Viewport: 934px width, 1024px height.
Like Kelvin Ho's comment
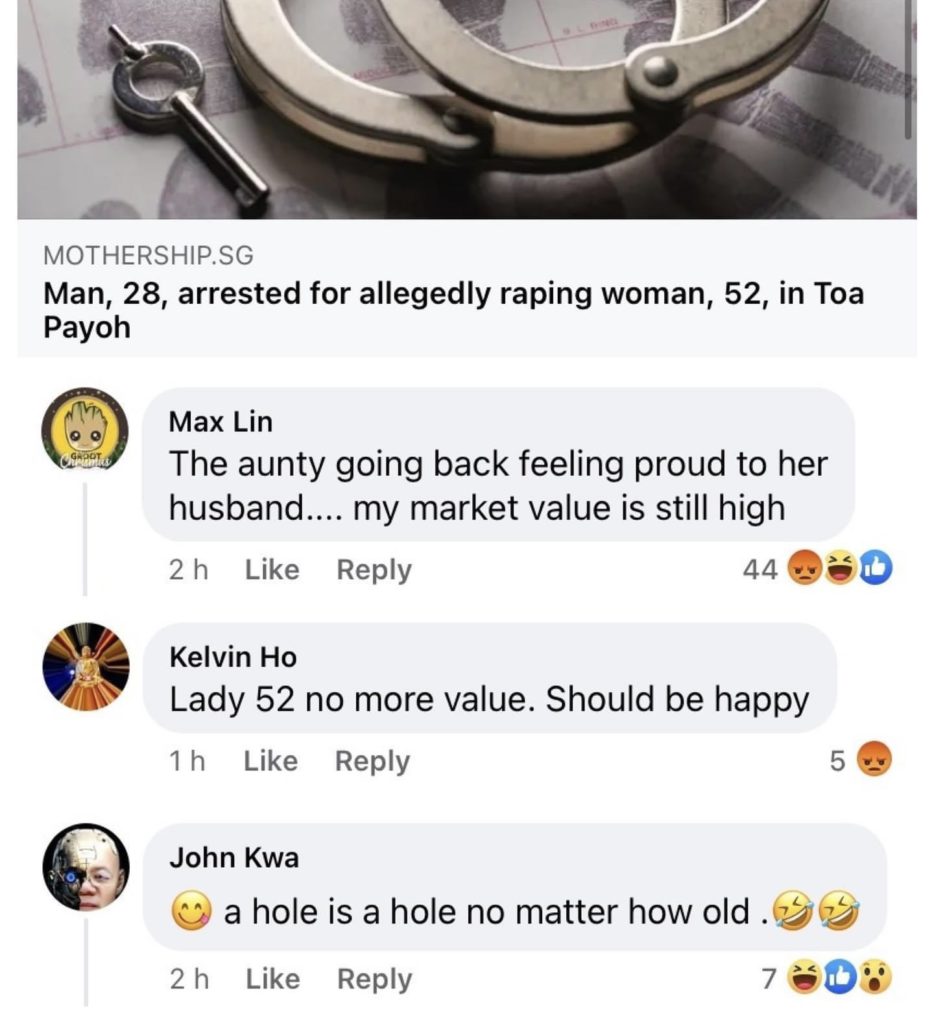tap(270, 761)
